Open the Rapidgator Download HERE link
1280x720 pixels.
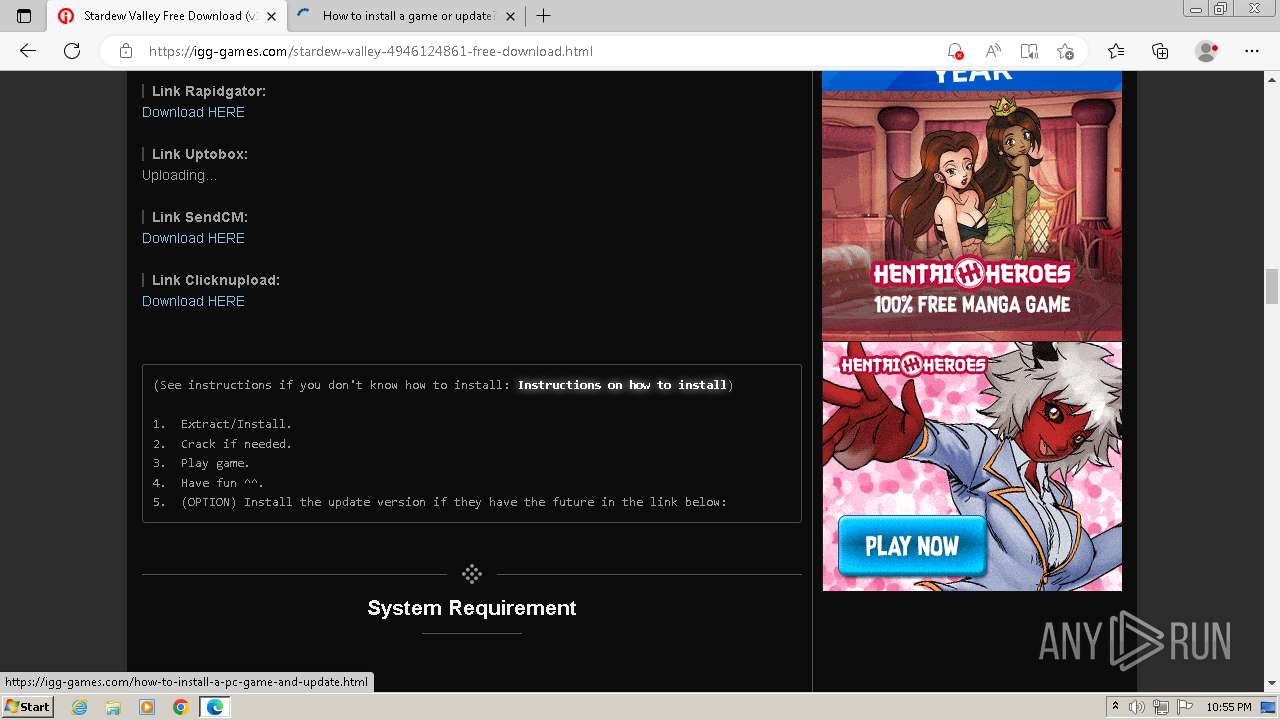pos(193,112)
